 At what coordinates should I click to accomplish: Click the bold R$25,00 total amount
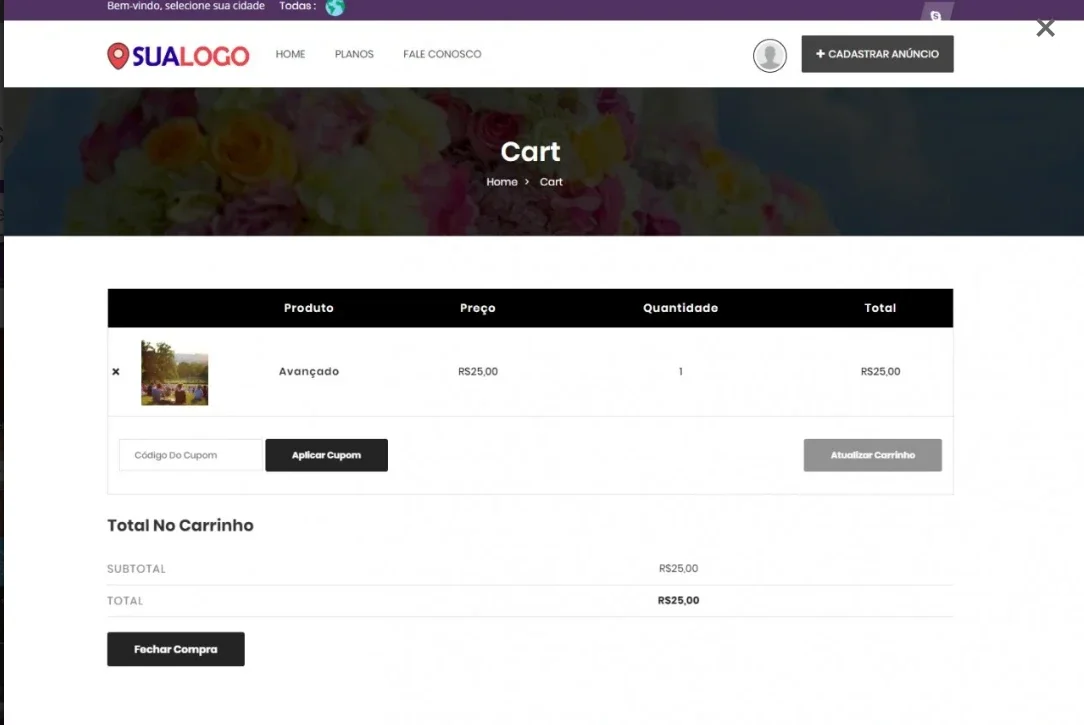[678, 601]
